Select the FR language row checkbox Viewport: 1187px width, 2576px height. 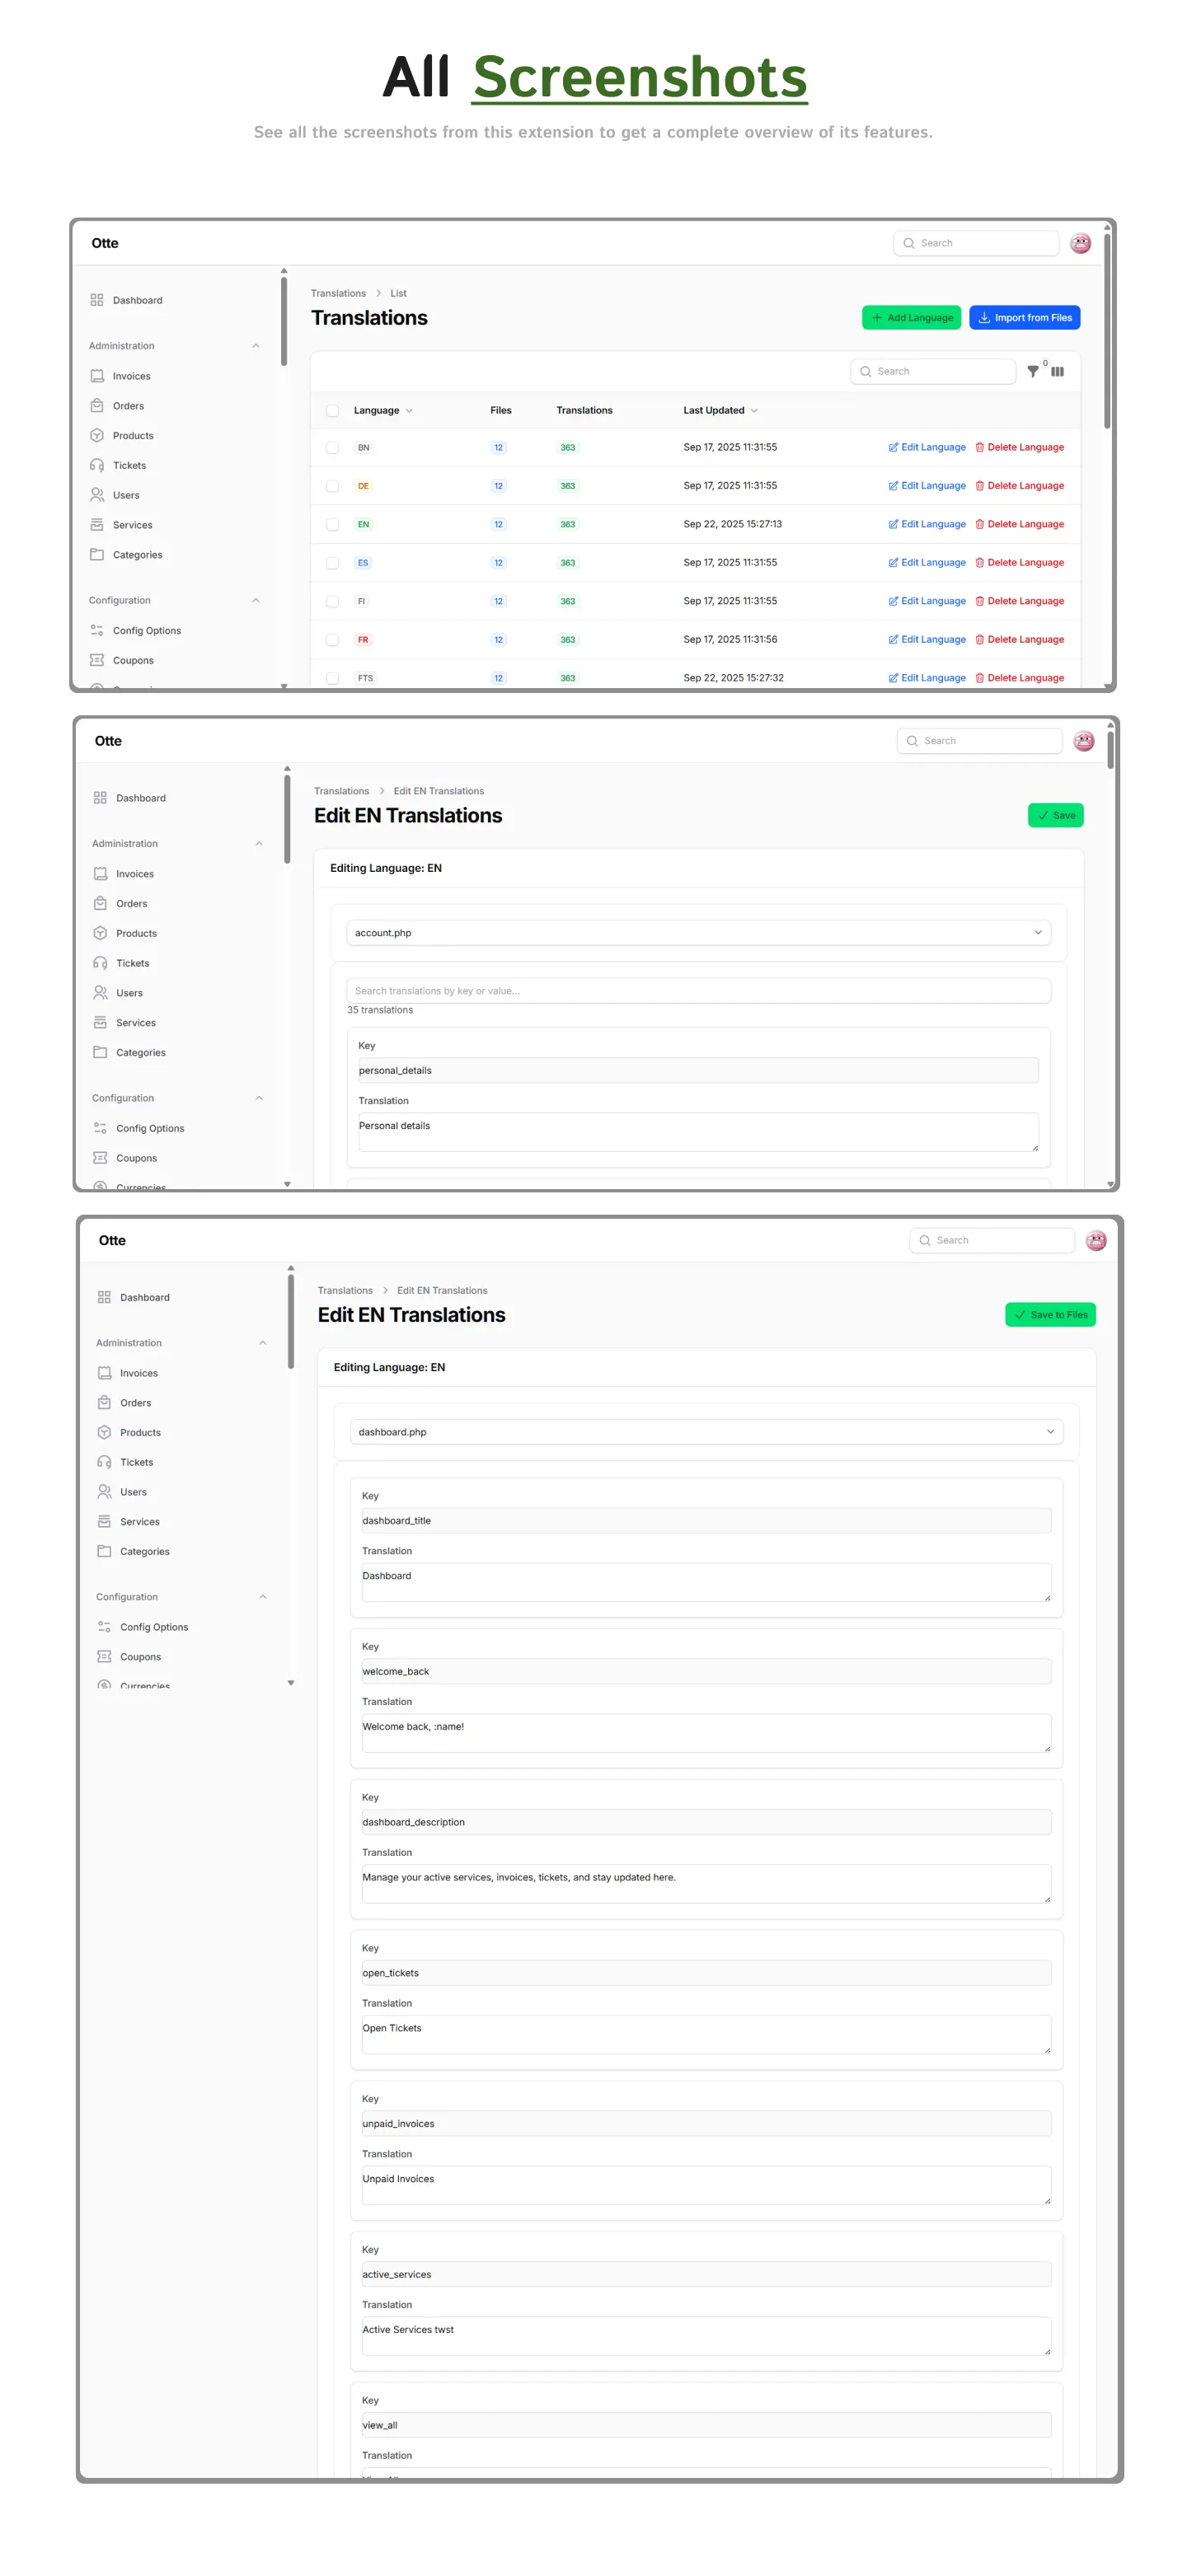(332, 640)
